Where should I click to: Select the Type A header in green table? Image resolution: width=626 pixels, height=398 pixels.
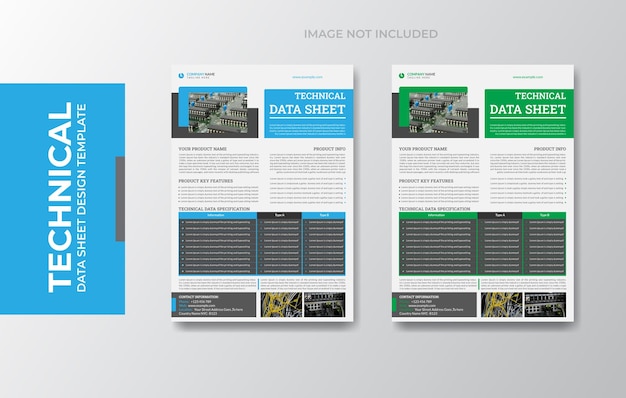pyautogui.click(x=500, y=215)
